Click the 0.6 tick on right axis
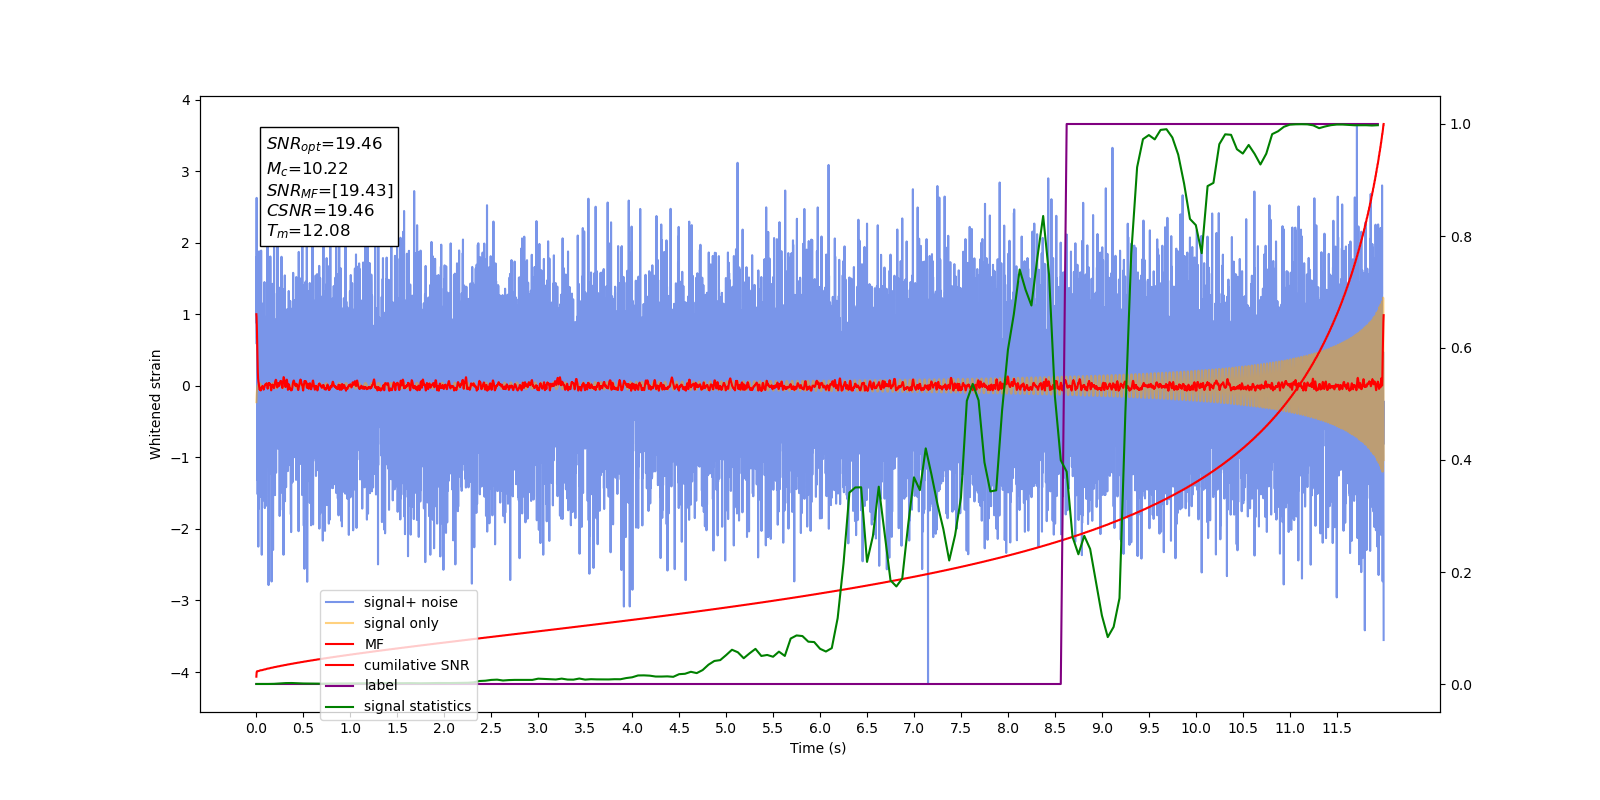Screen dimensions: 1600x800 pyautogui.click(x=1461, y=348)
